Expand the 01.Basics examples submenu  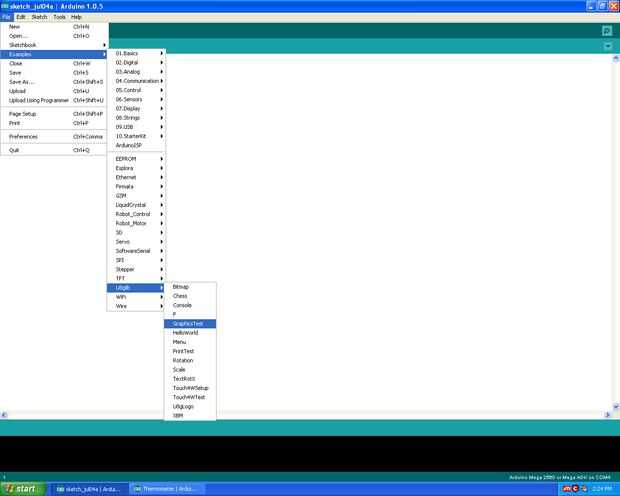(136, 53)
